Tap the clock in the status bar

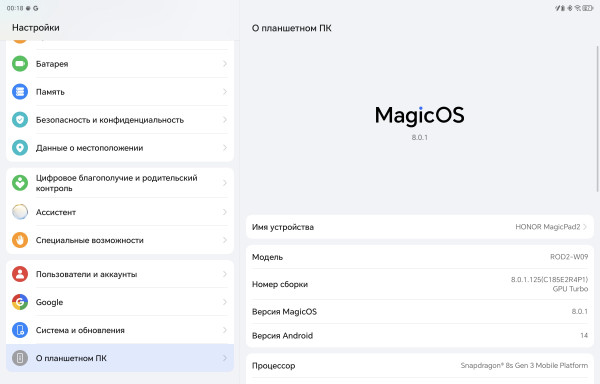pyautogui.click(x=15, y=8)
